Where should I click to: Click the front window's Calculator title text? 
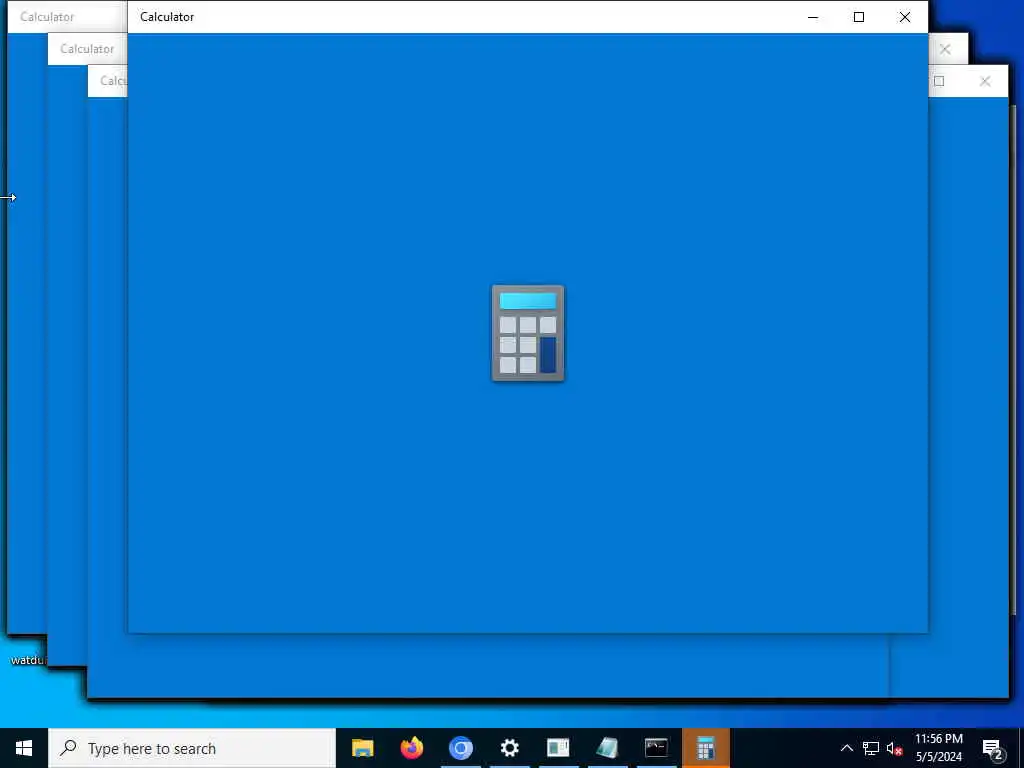coord(167,17)
